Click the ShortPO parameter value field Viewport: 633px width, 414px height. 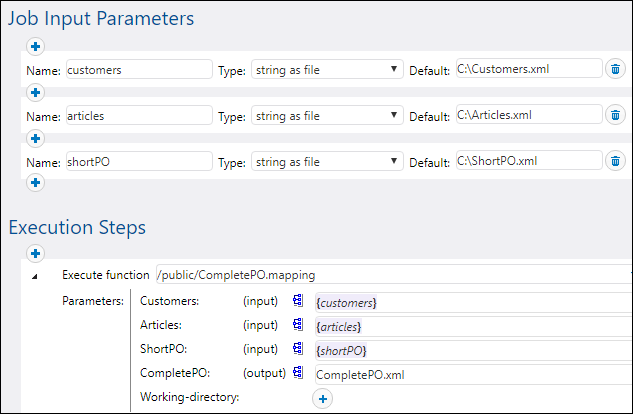click(472, 350)
